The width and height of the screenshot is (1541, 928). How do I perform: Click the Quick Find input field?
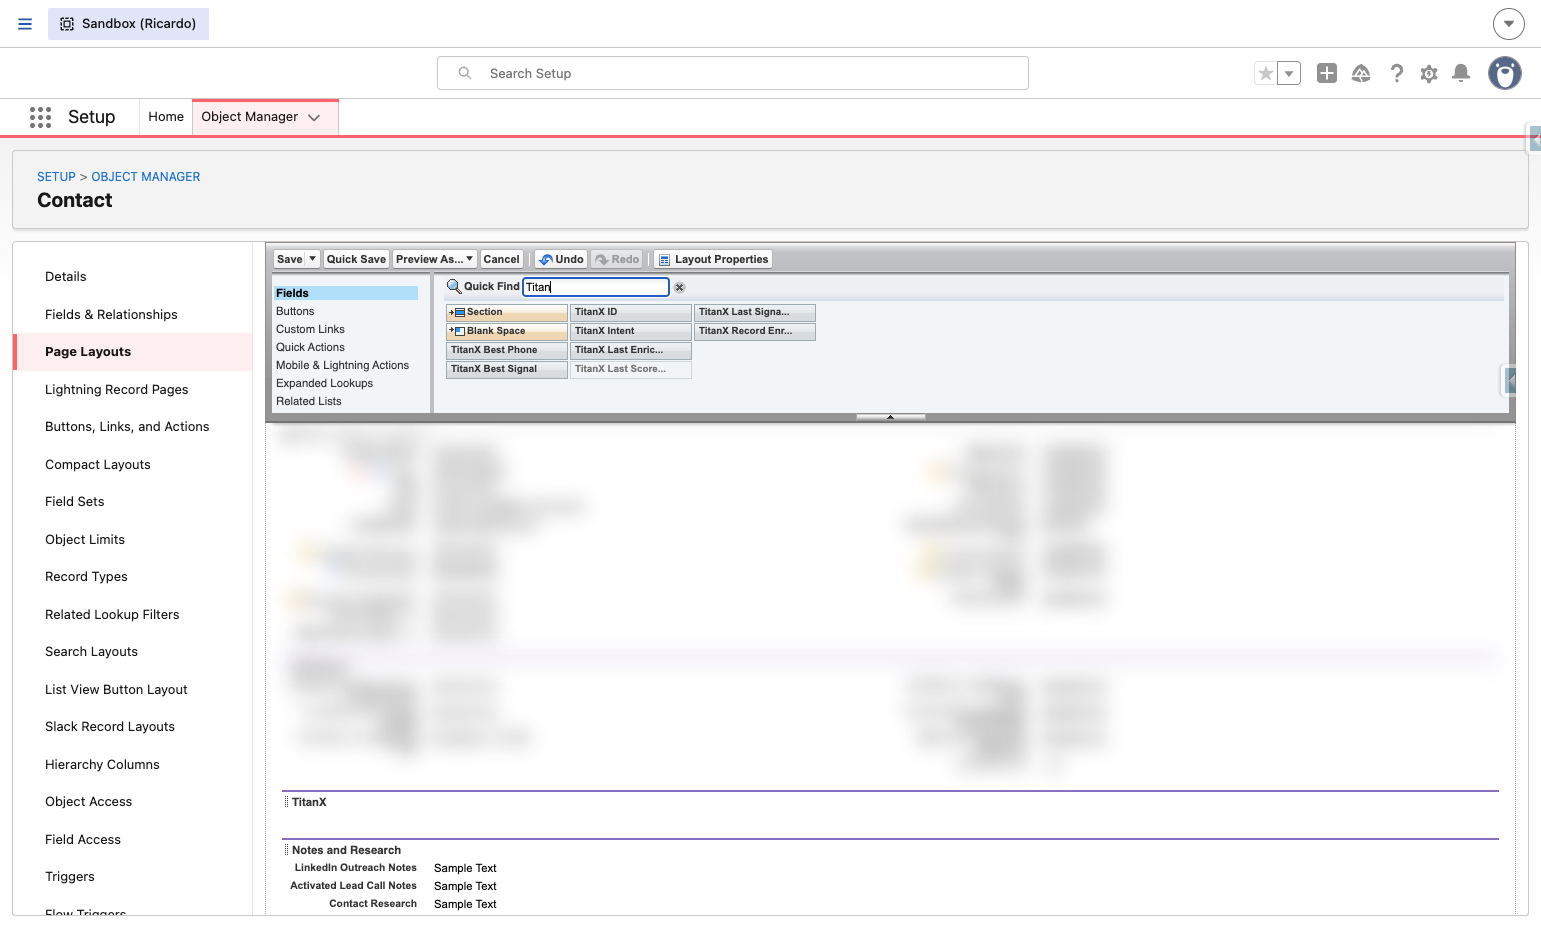click(x=596, y=287)
